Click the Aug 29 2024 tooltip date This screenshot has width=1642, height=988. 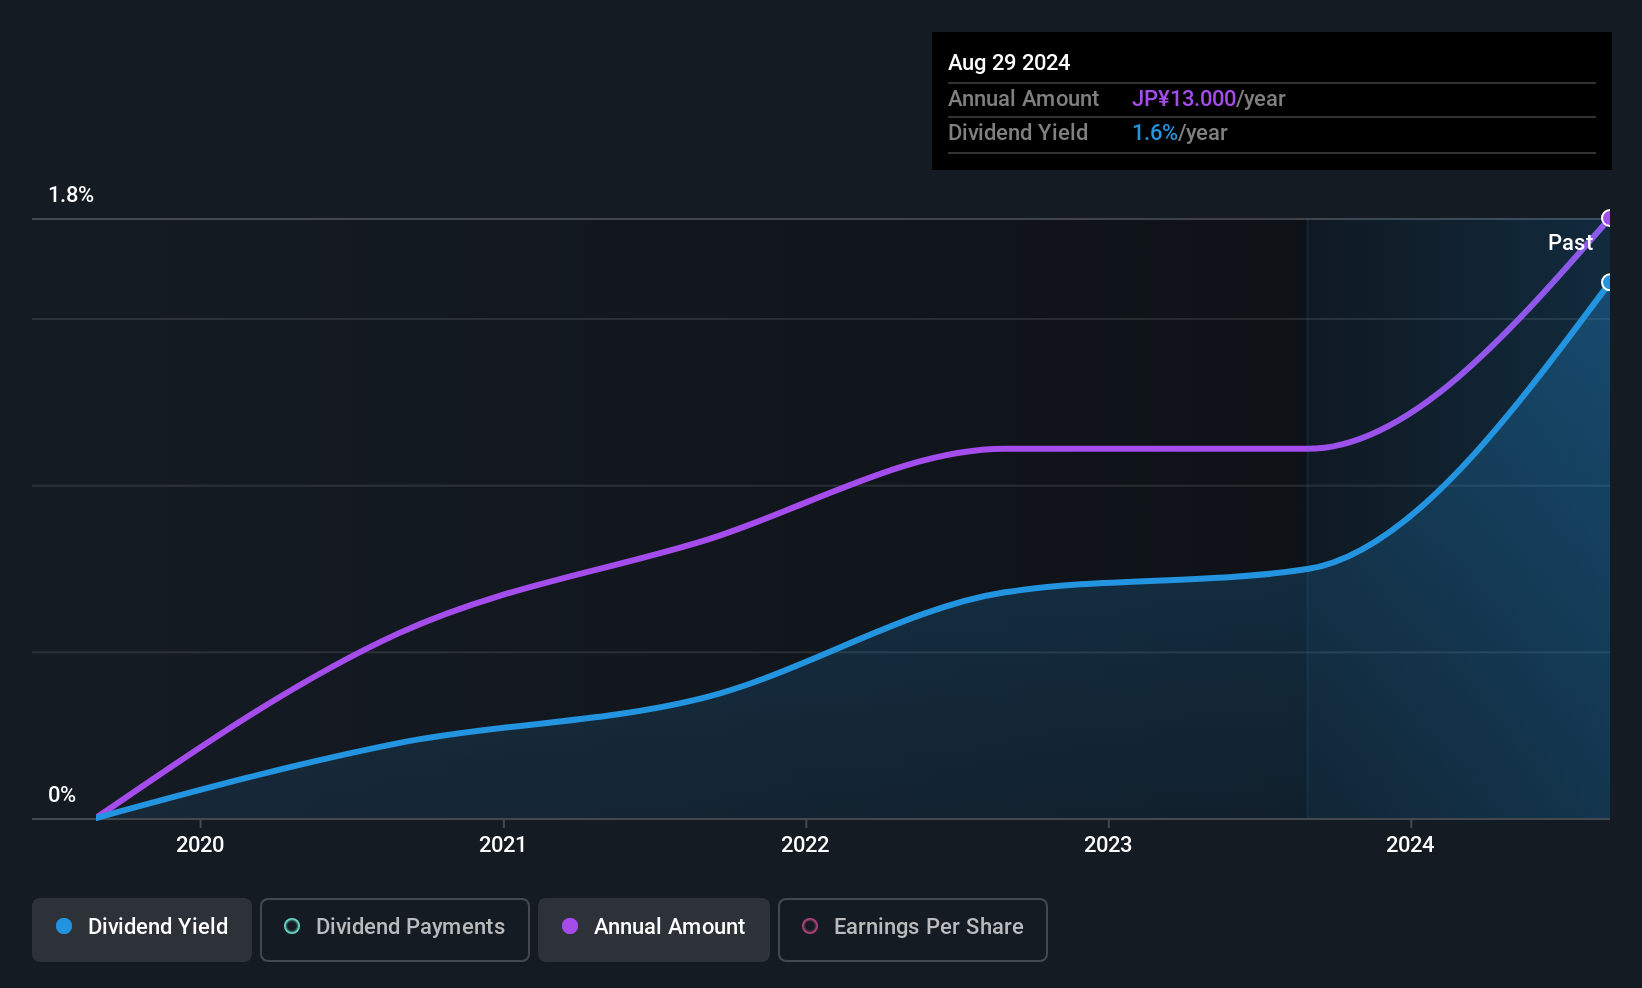1009,63
